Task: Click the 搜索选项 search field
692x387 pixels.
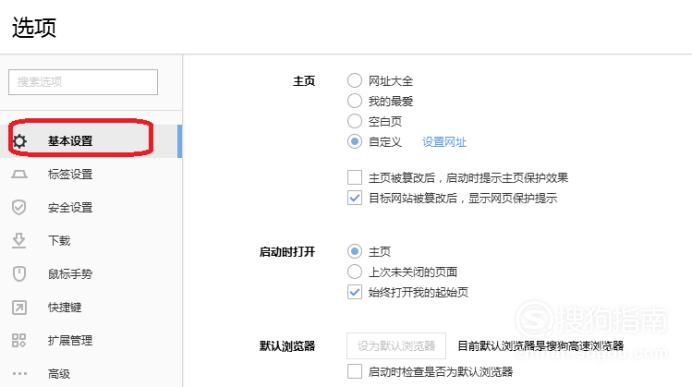Action: tap(83, 82)
